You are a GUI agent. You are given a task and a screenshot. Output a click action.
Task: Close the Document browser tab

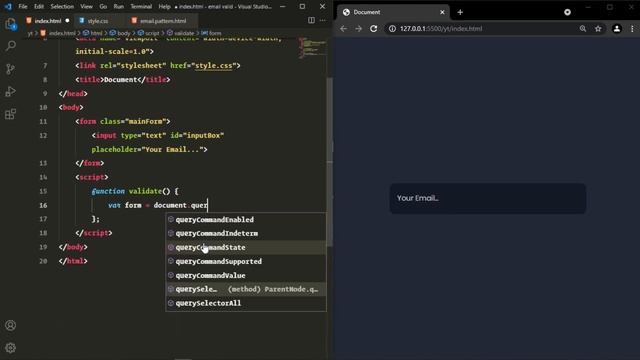pyautogui.click(x=442, y=12)
